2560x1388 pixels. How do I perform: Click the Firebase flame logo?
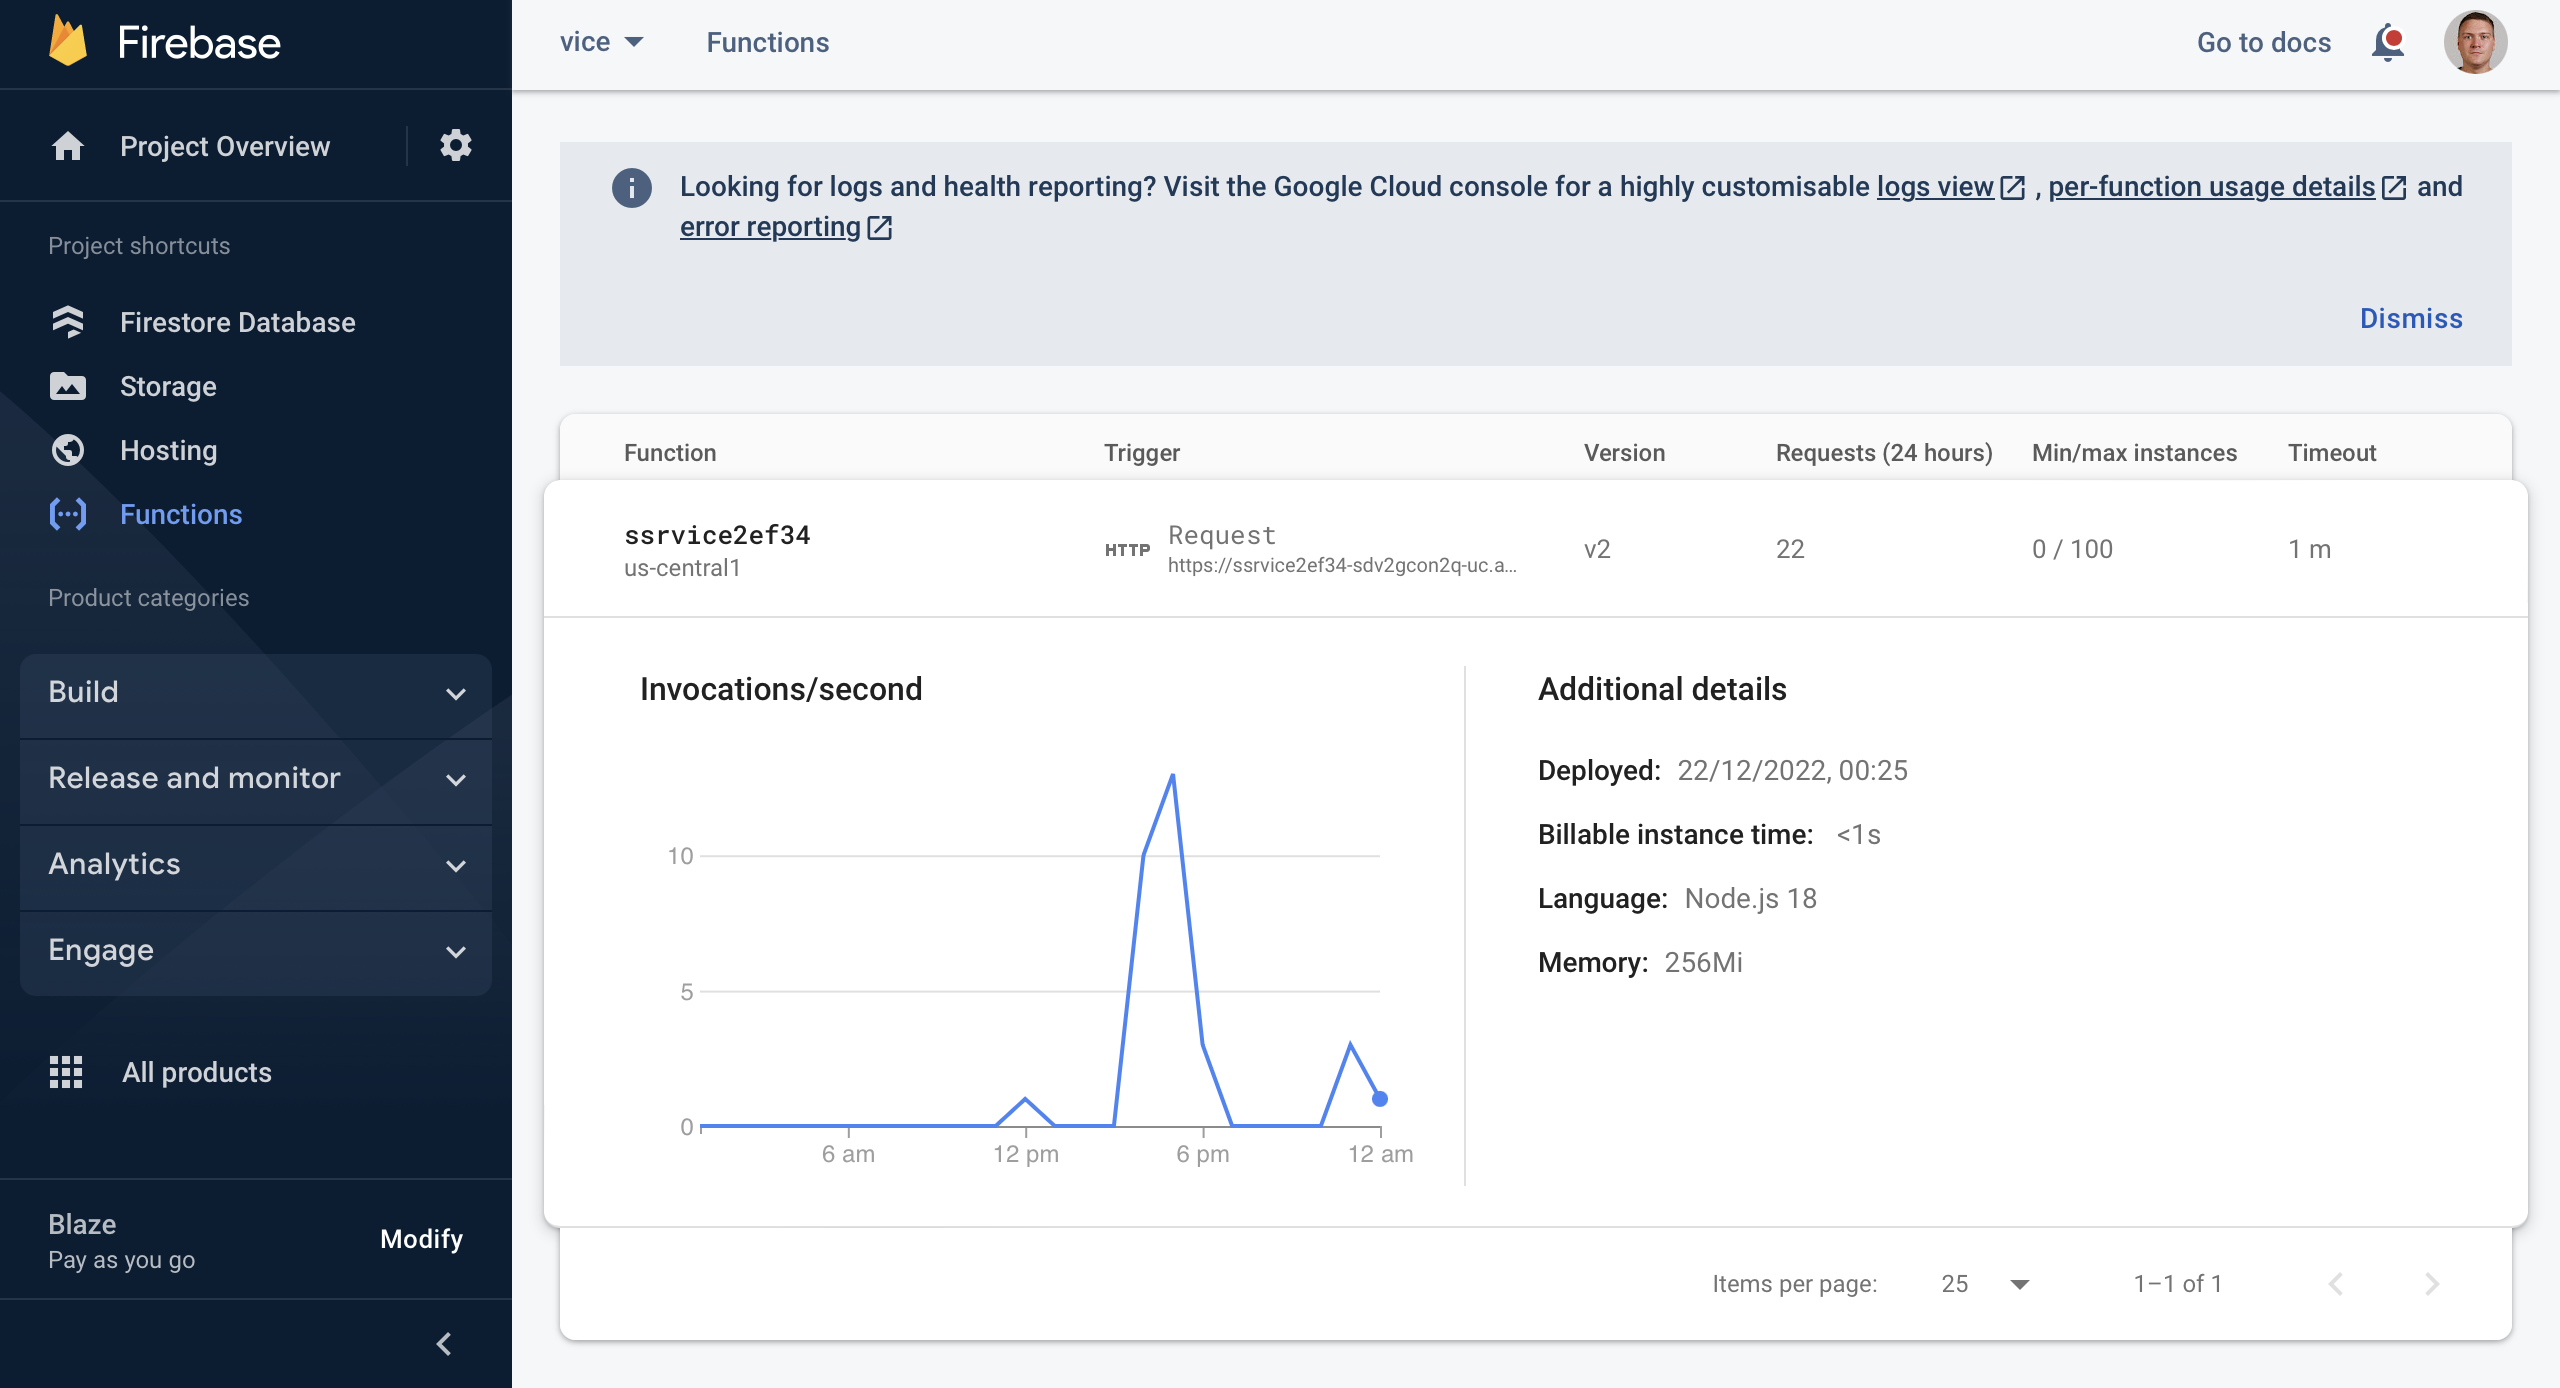68,42
